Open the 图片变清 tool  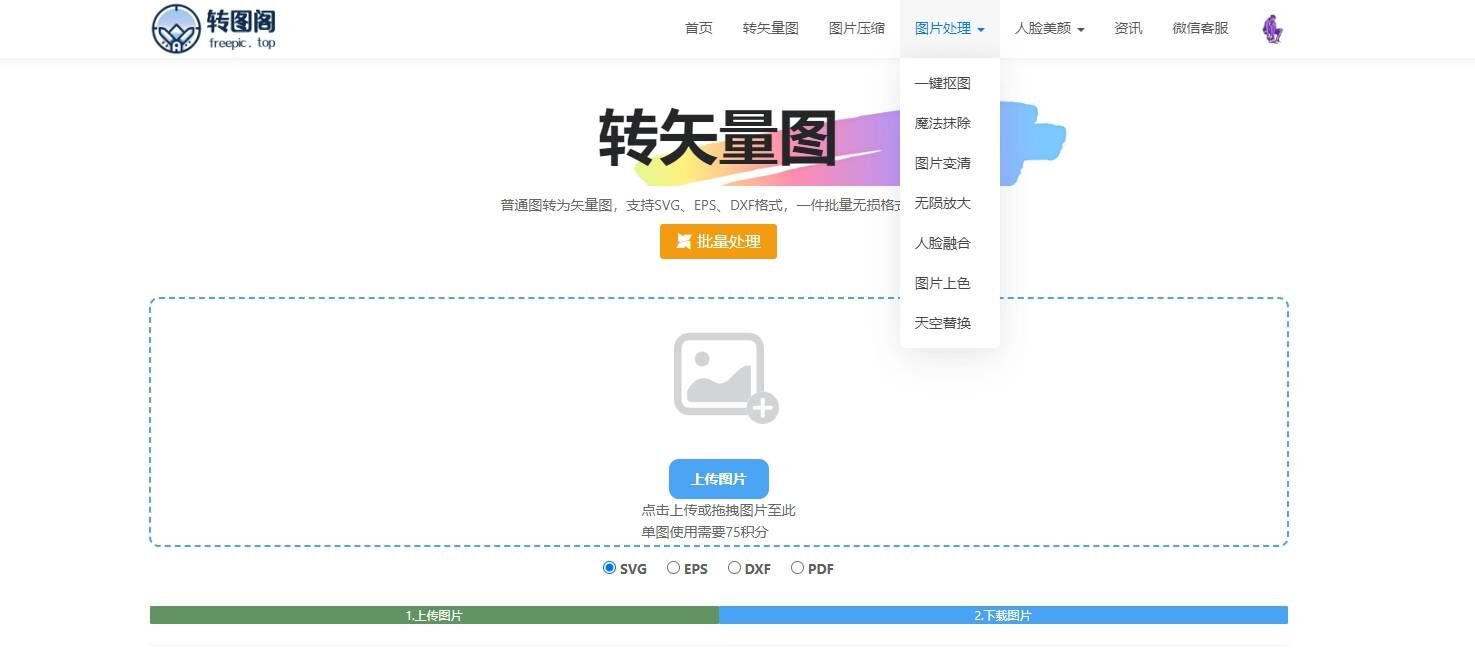coord(941,163)
